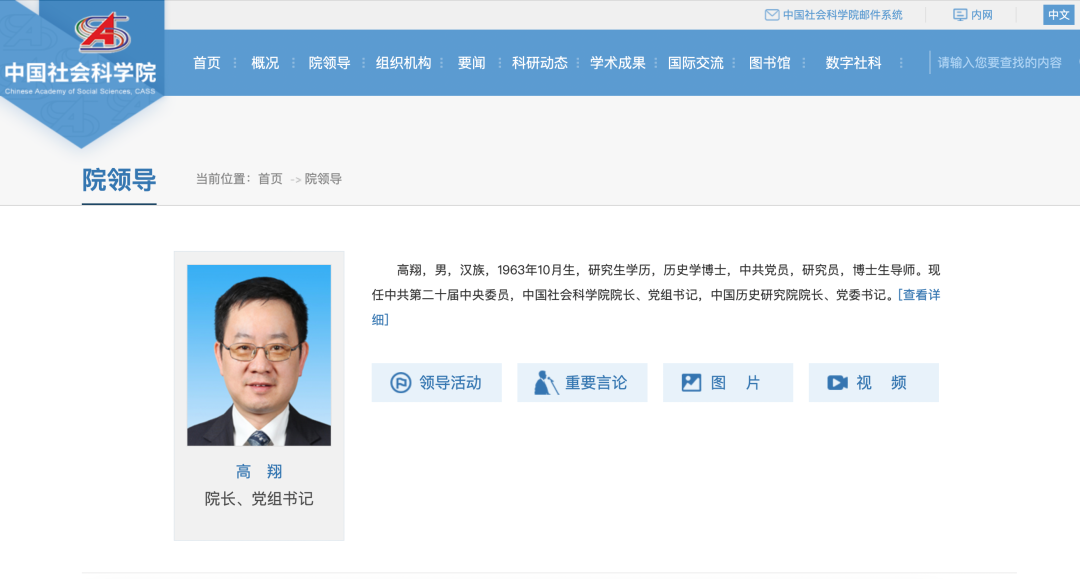The width and height of the screenshot is (1080, 579).
Task: Click the portrait photo of 高翔
Action: pyautogui.click(x=259, y=355)
